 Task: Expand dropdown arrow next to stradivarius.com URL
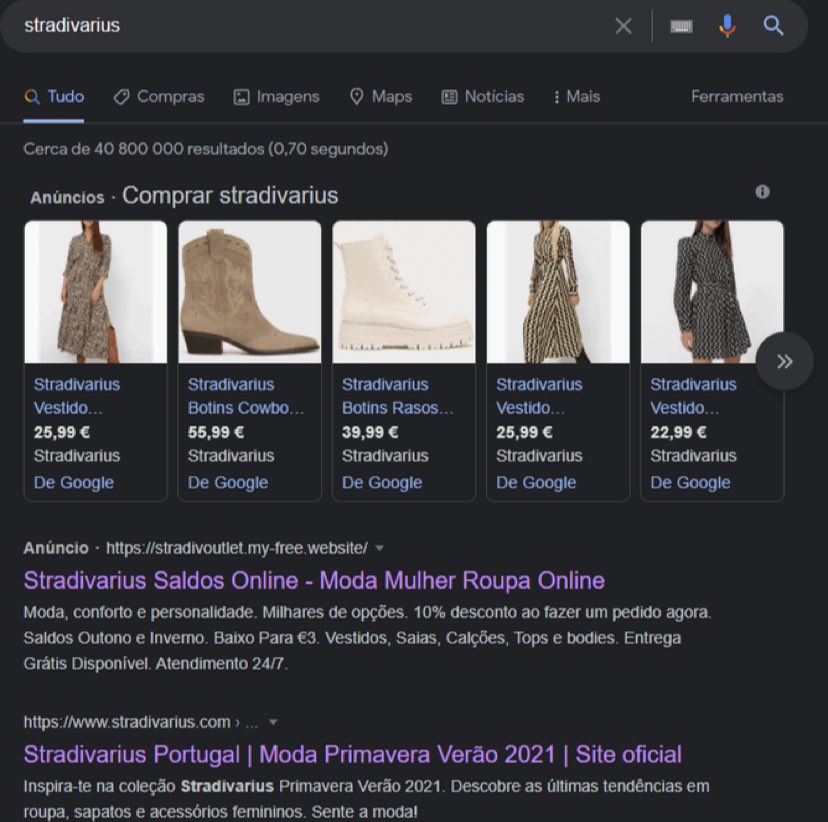point(273,722)
